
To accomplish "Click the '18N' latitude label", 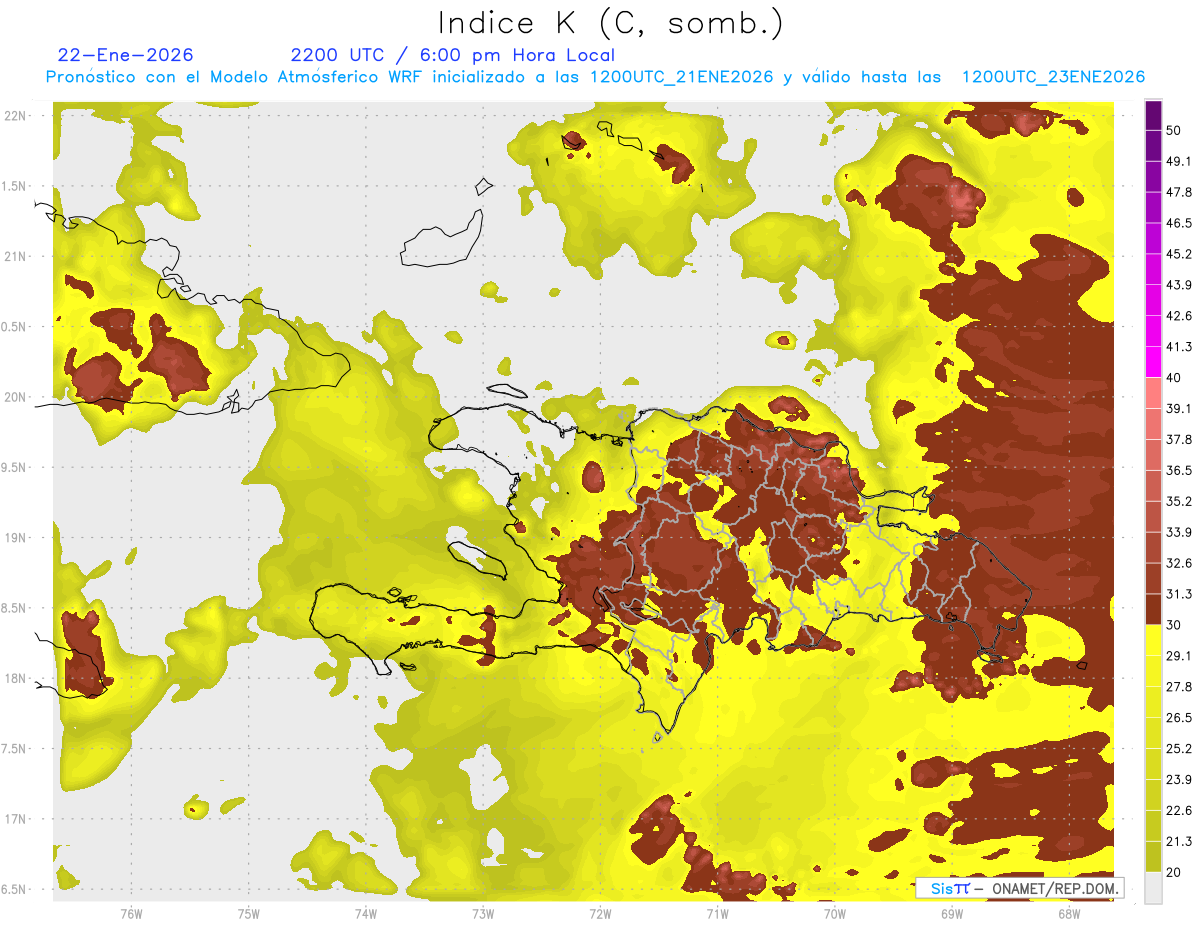I will pyautogui.click(x=16, y=678).
